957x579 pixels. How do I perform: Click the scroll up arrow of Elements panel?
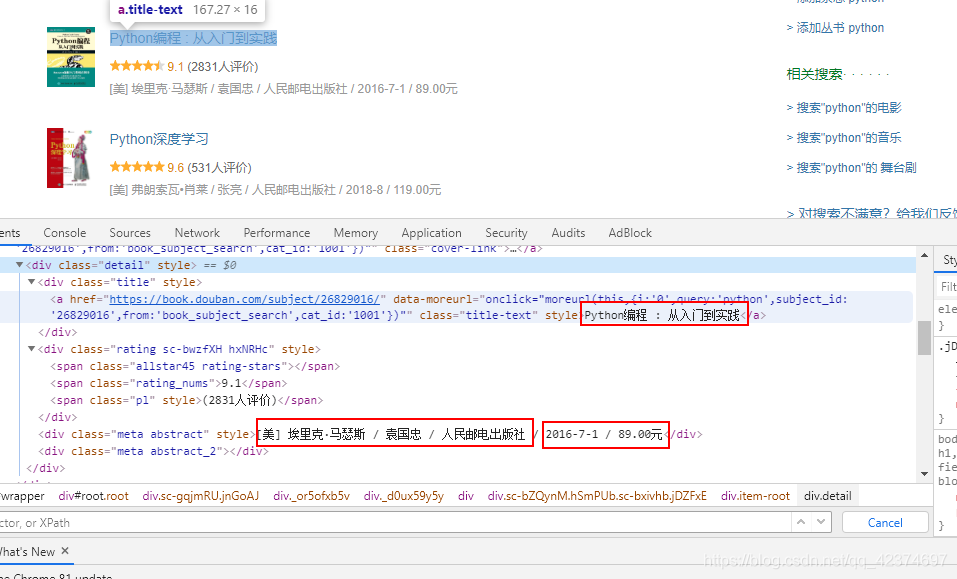[924, 255]
